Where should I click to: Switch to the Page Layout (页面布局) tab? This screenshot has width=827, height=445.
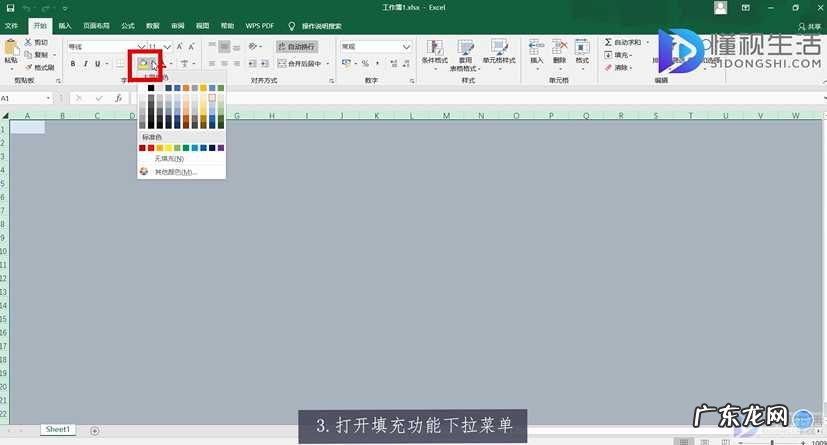pyautogui.click(x=96, y=26)
